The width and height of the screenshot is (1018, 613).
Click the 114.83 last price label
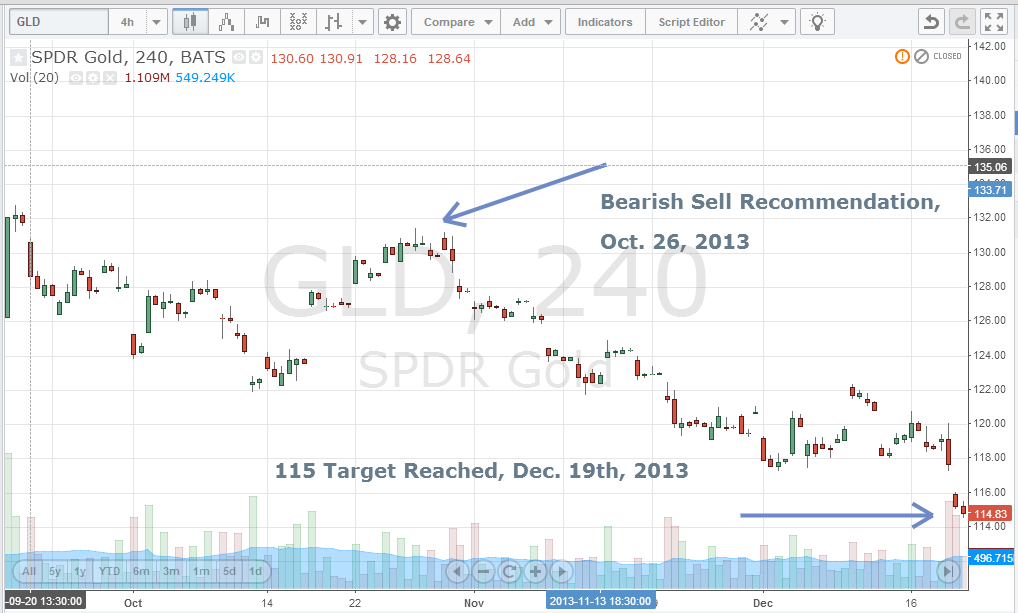click(x=989, y=514)
